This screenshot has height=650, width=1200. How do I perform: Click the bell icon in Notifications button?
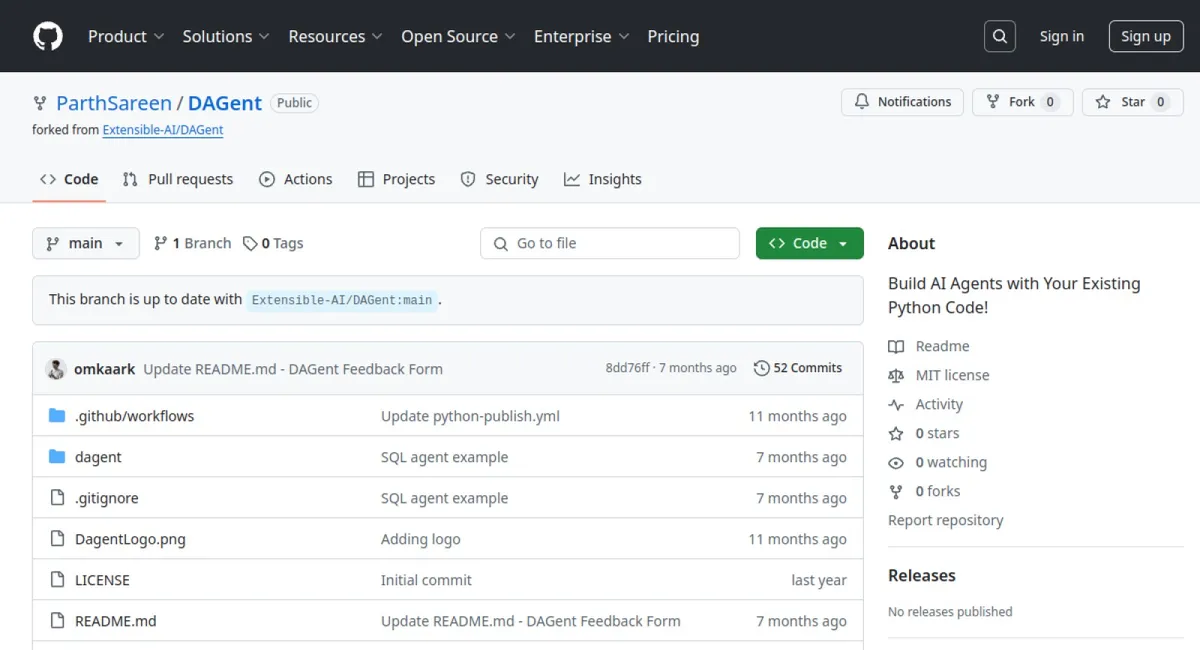[862, 102]
